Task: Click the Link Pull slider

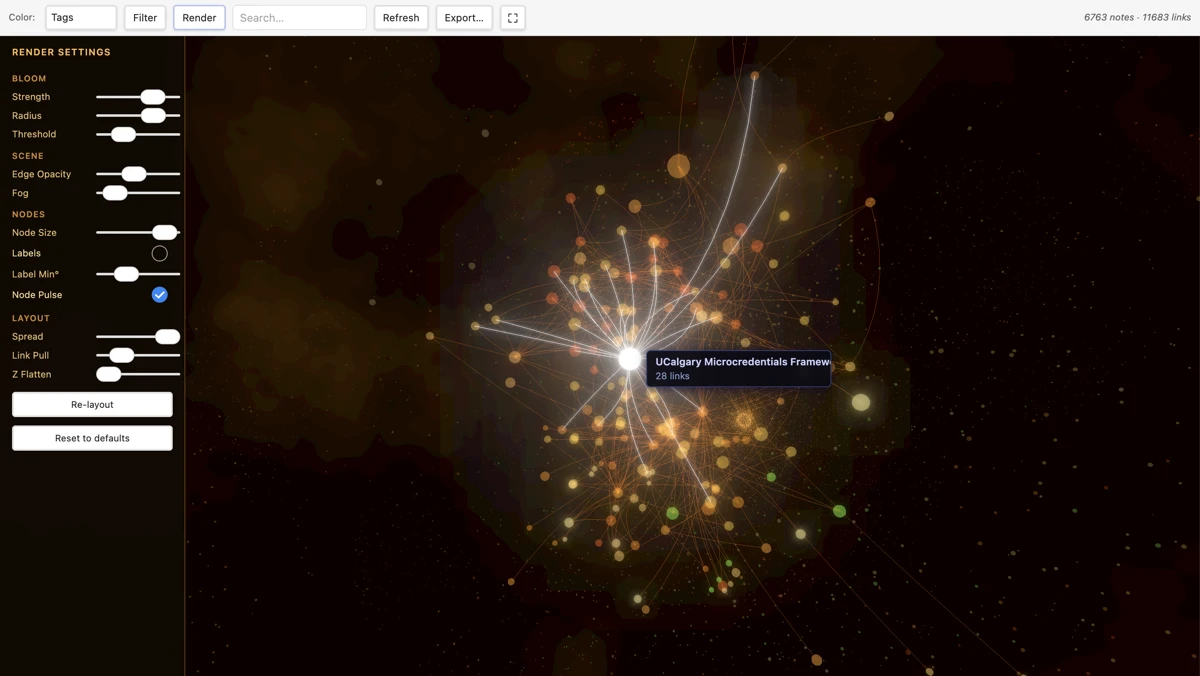Action: point(138,355)
